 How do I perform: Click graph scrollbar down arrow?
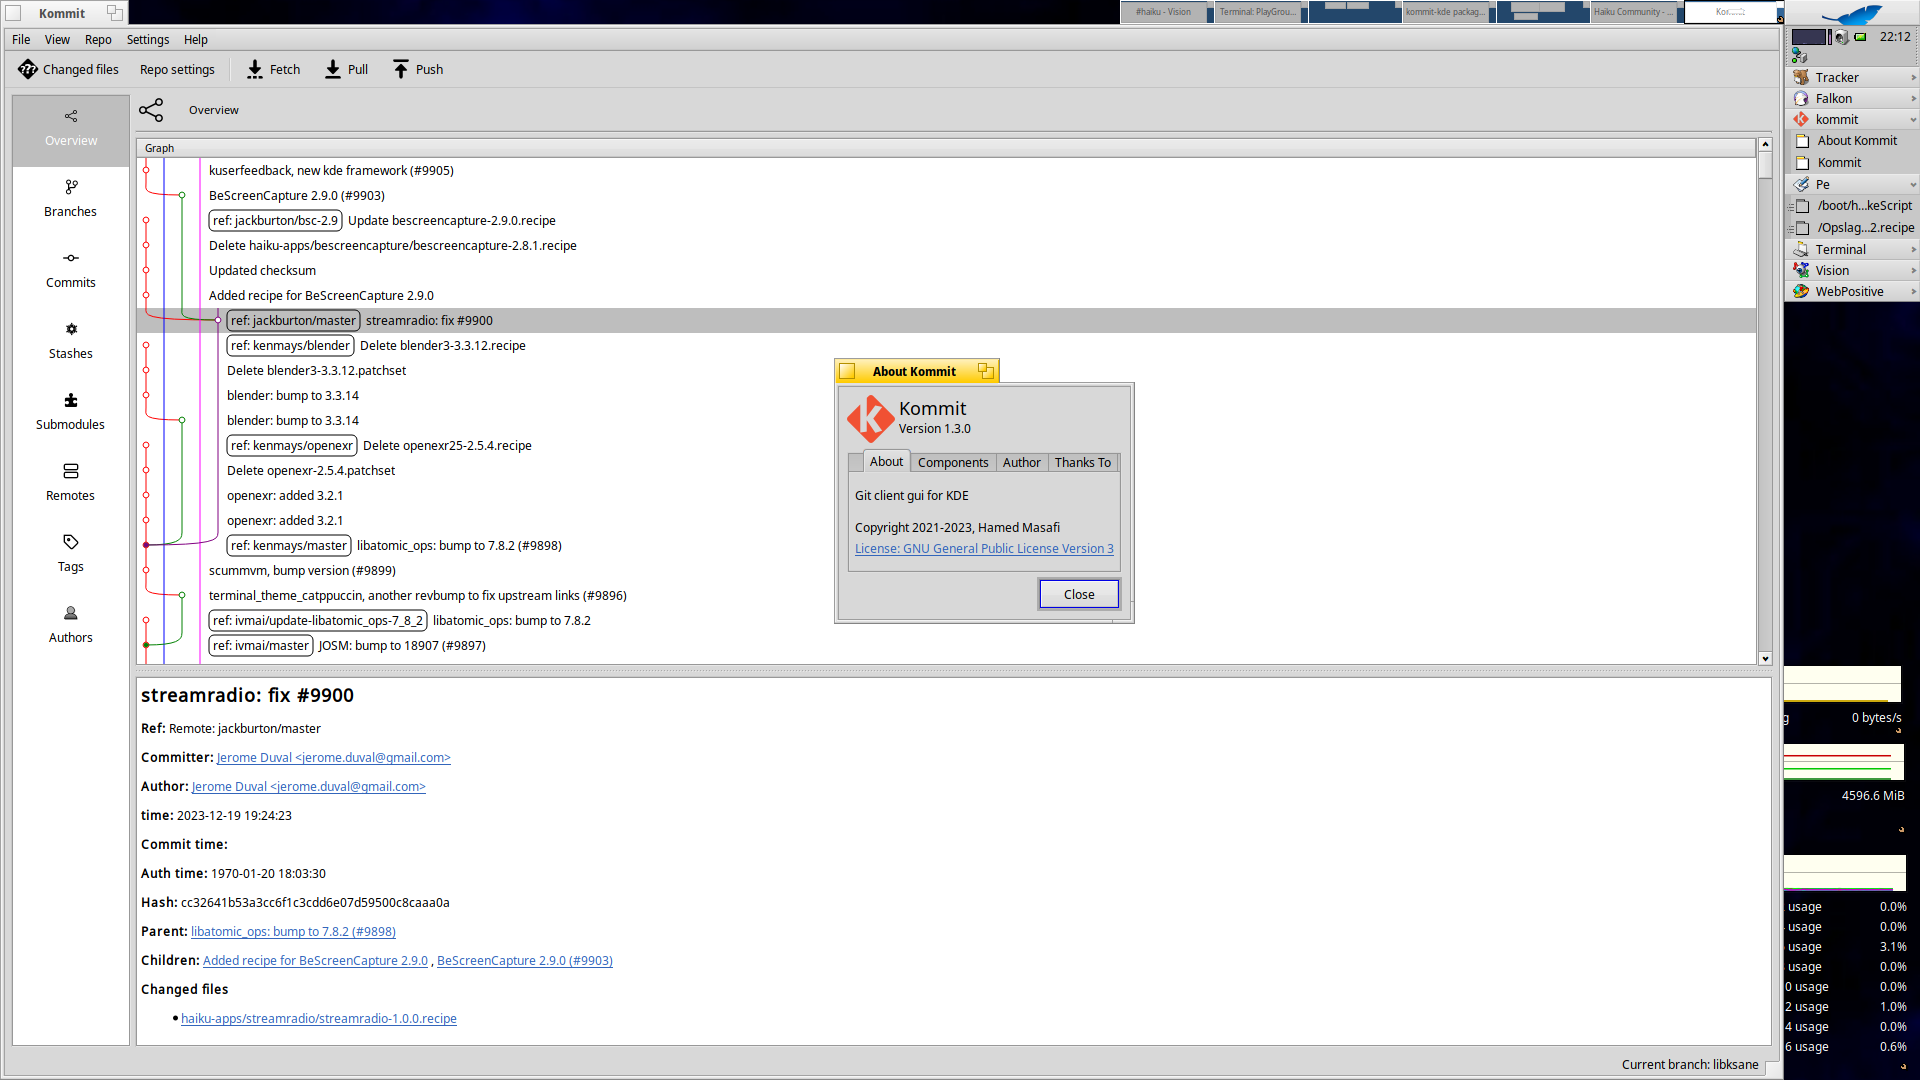pos(1765,658)
